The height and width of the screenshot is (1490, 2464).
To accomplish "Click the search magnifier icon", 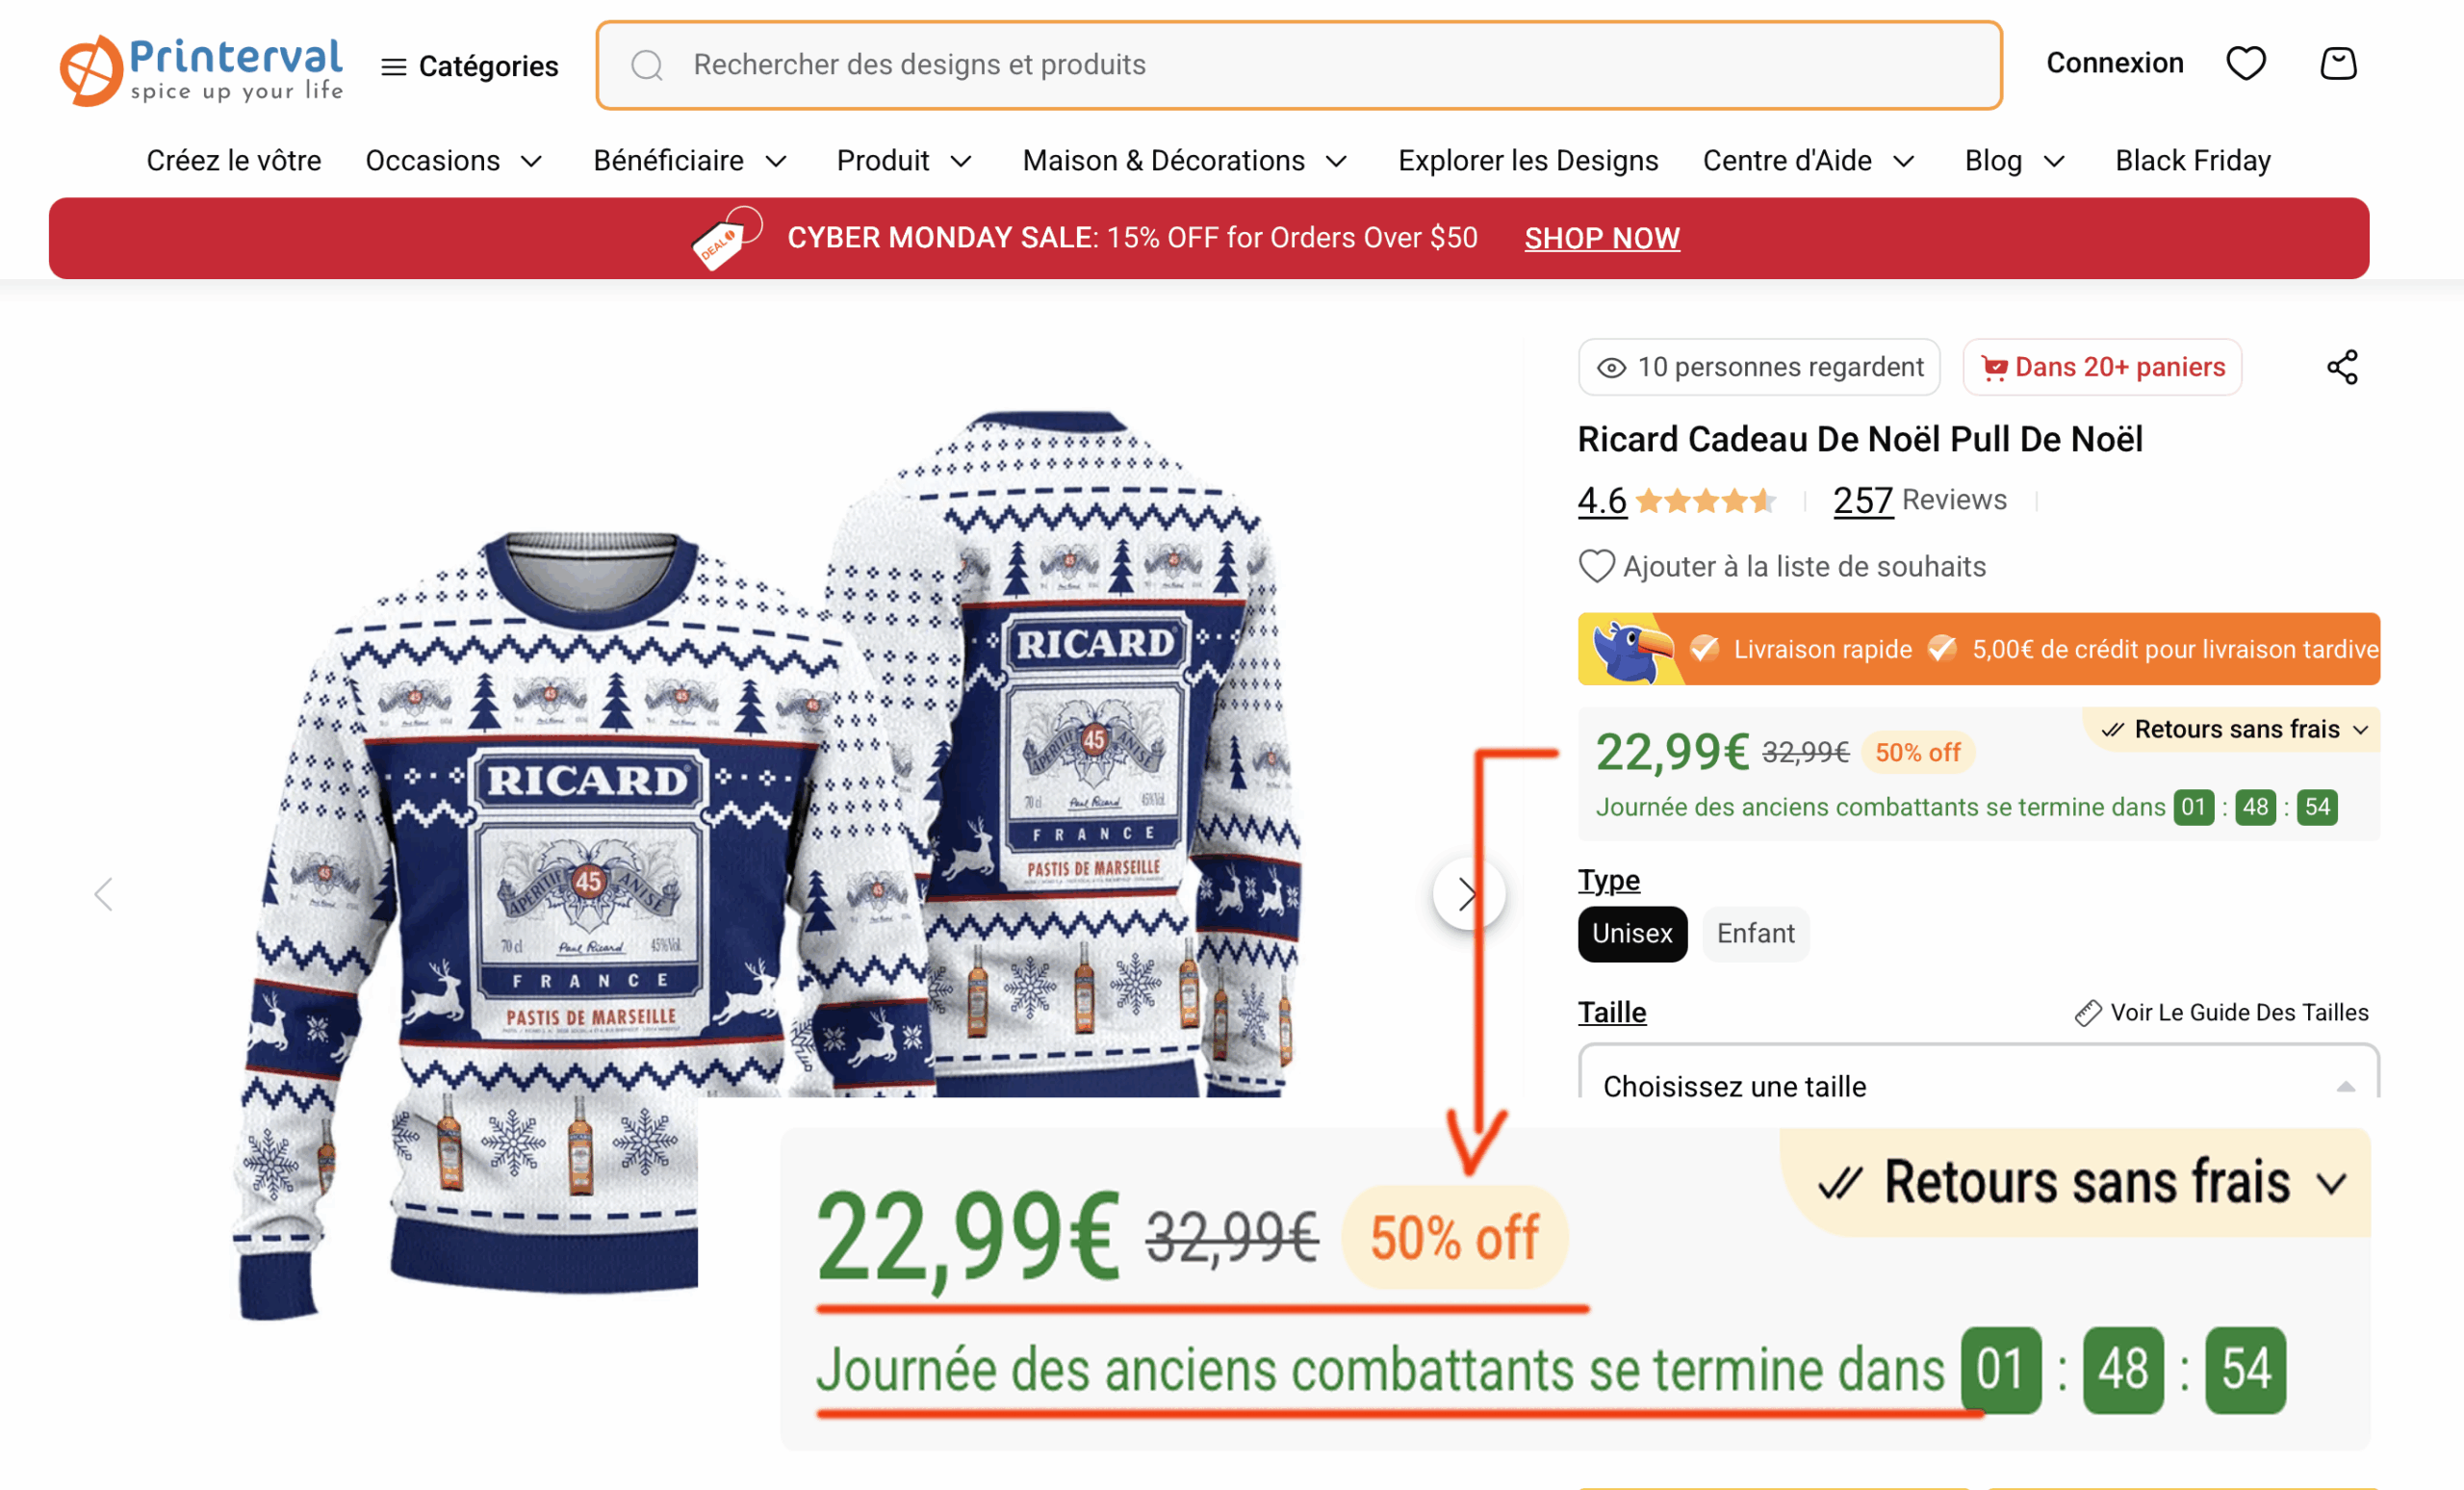I will click(x=647, y=66).
